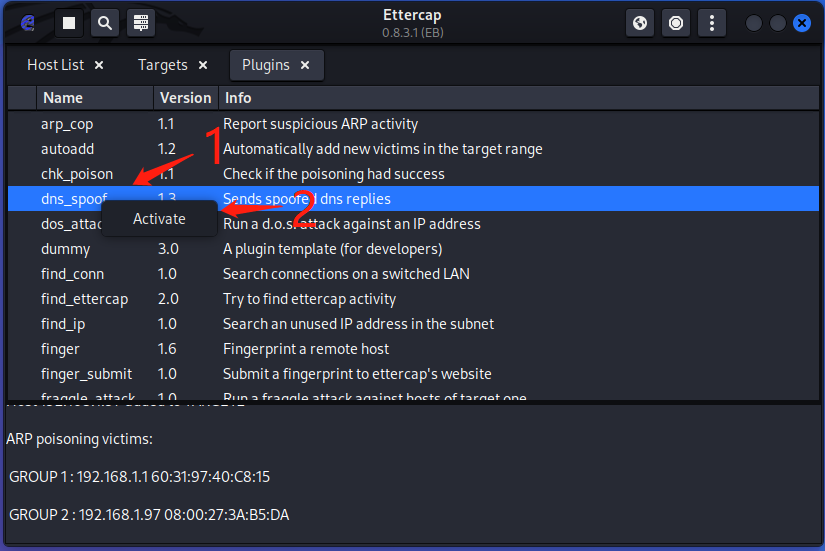Close the Plugins tab

point(305,65)
